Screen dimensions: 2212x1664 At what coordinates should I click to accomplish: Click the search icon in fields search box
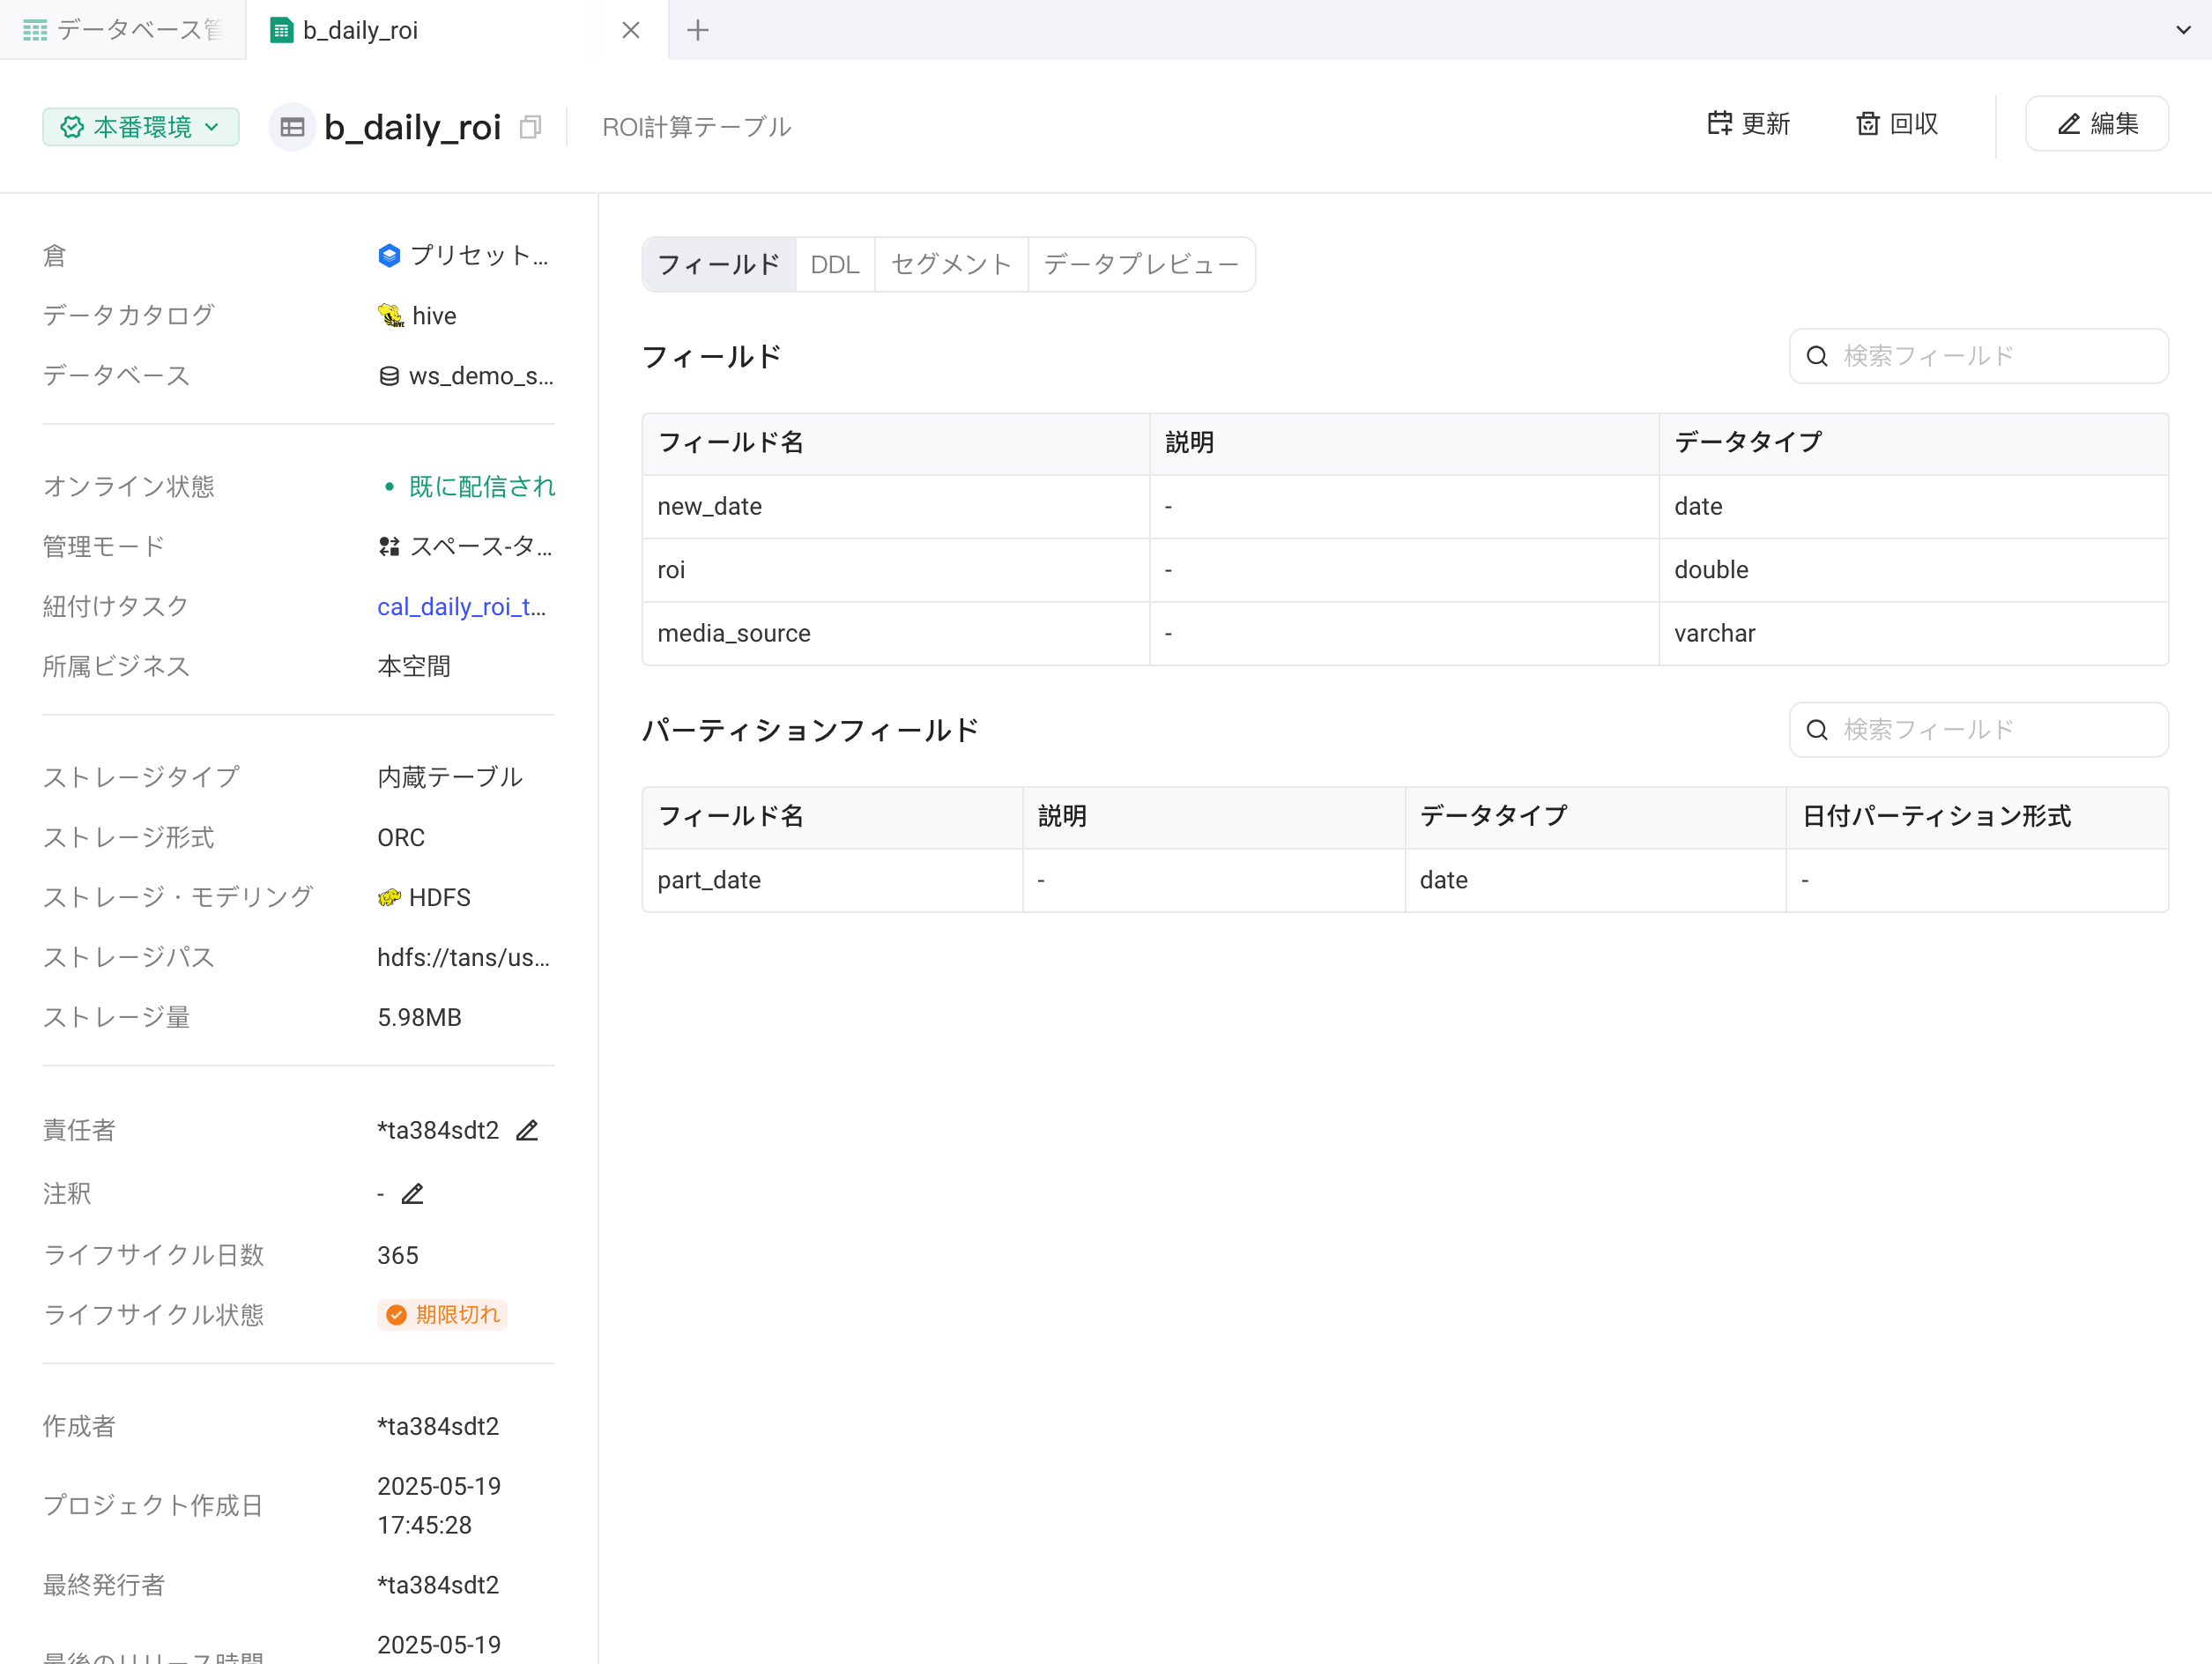coord(1817,356)
